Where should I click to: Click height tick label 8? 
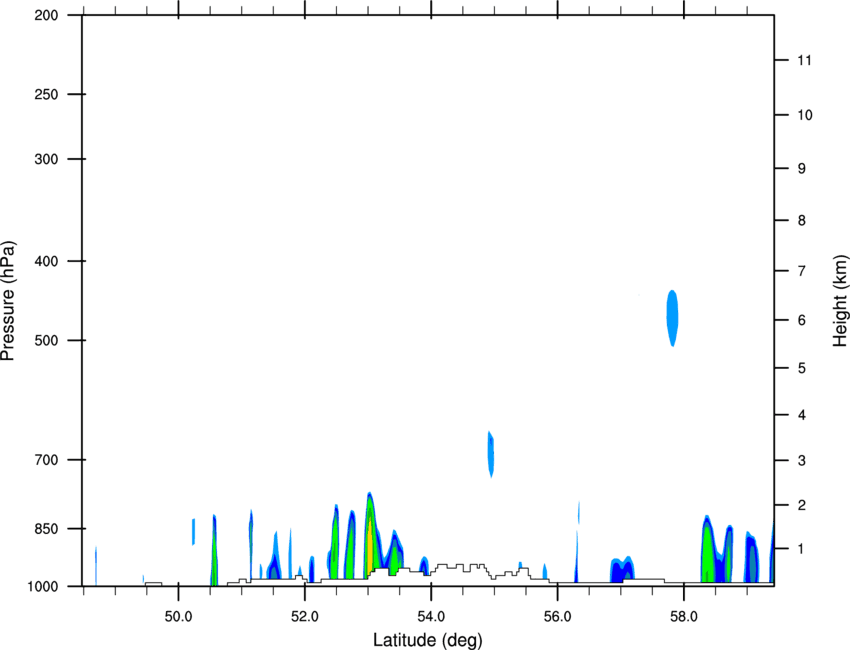(x=802, y=220)
